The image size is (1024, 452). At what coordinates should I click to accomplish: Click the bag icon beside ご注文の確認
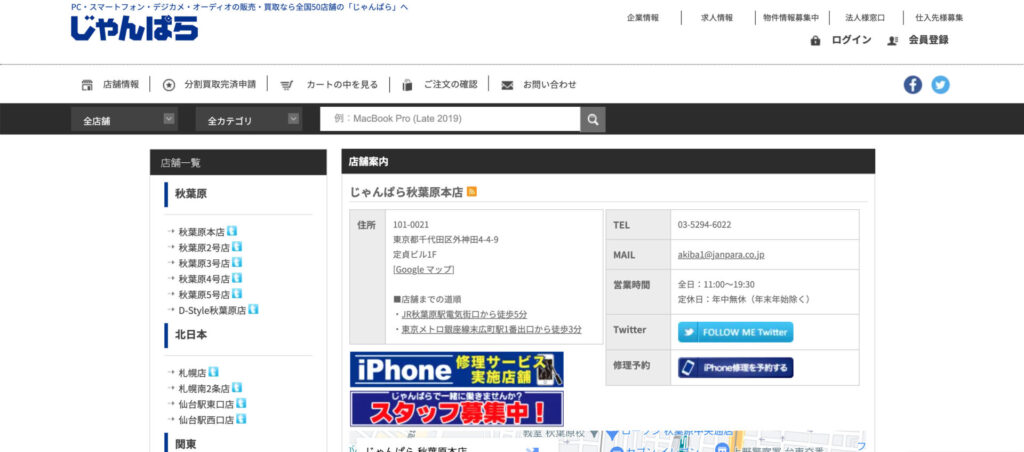[x=408, y=85]
